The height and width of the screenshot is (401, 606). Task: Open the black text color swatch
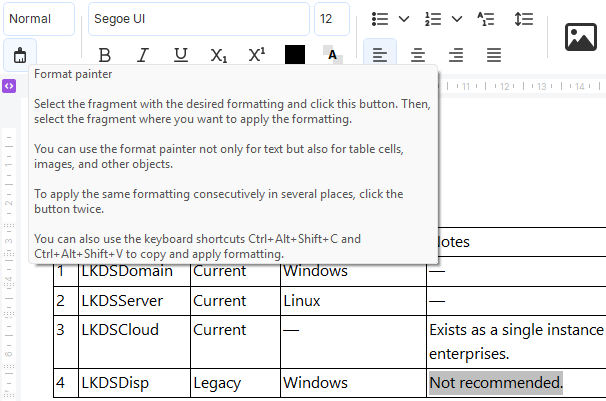[x=295, y=54]
